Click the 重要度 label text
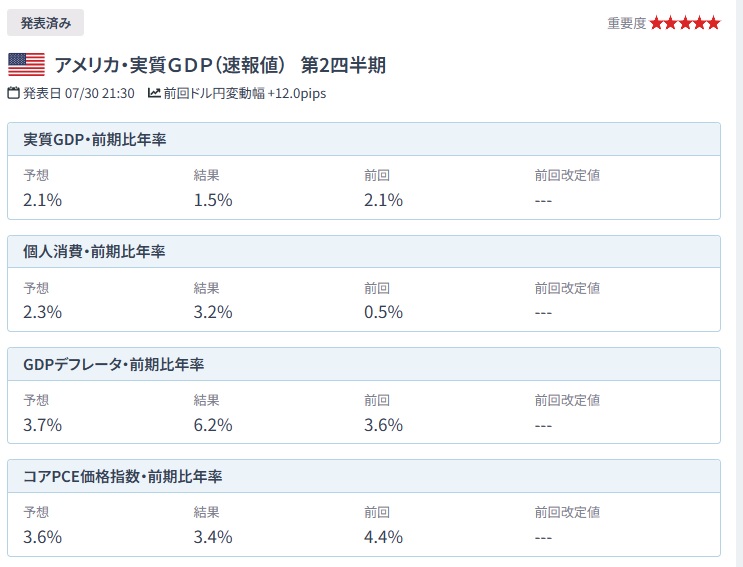 point(626,23)
